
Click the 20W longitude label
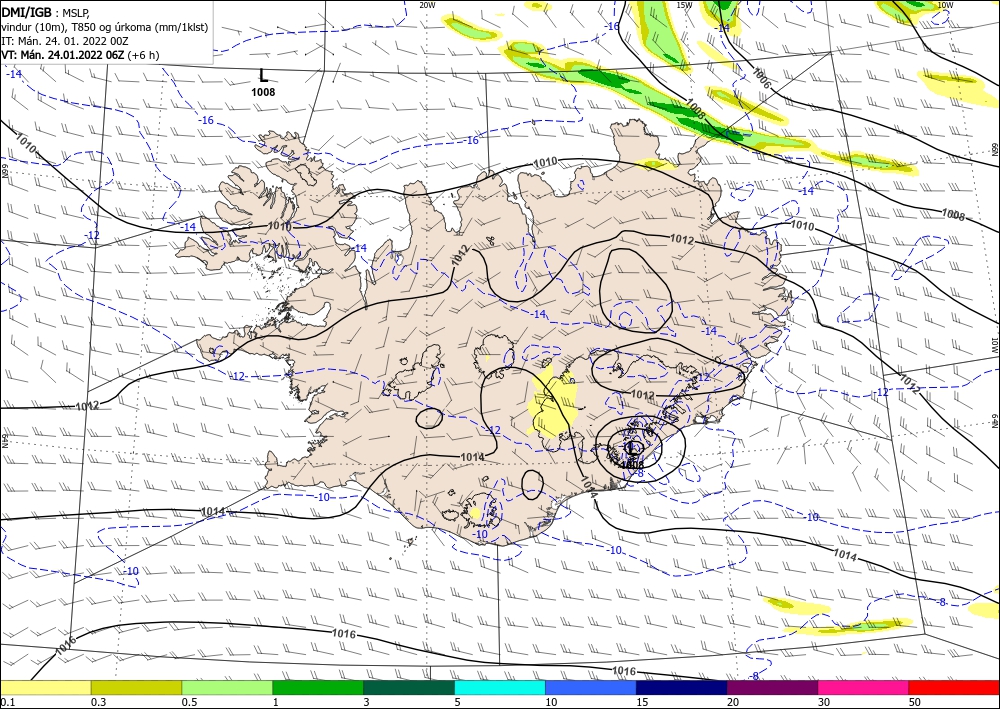[x=427, y=5]
